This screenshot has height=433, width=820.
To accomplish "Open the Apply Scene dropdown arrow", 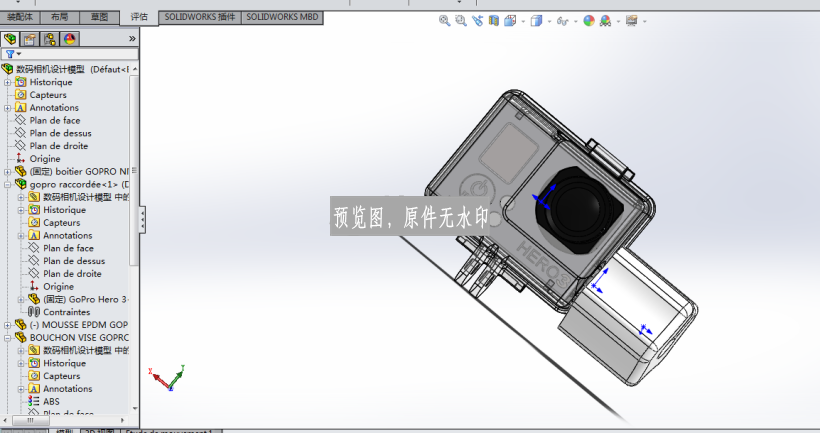I will 618,21.
